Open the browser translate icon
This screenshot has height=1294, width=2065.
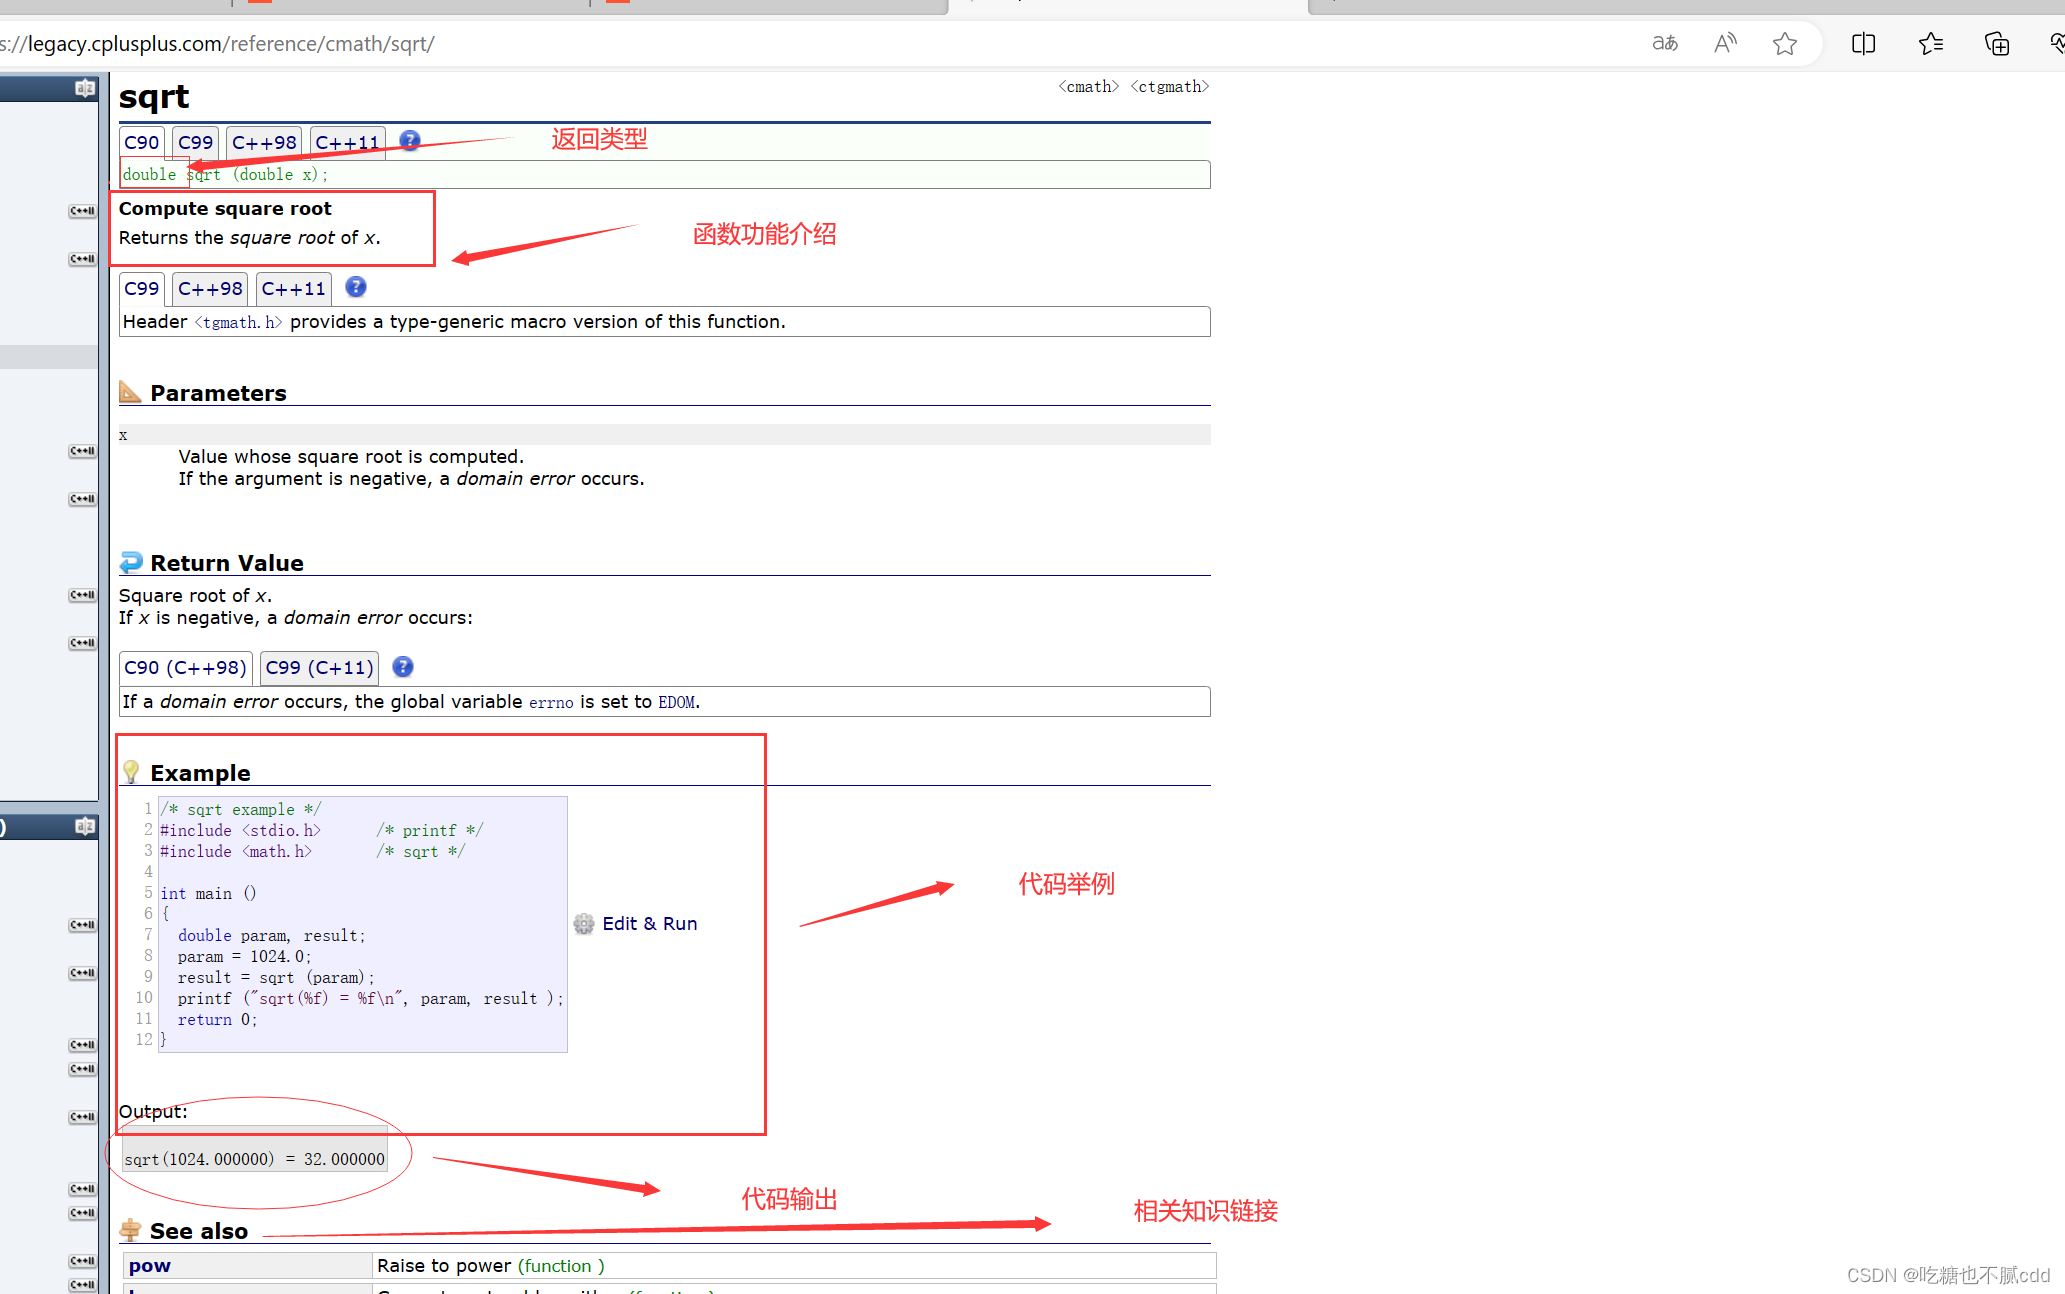point(1665,43)
